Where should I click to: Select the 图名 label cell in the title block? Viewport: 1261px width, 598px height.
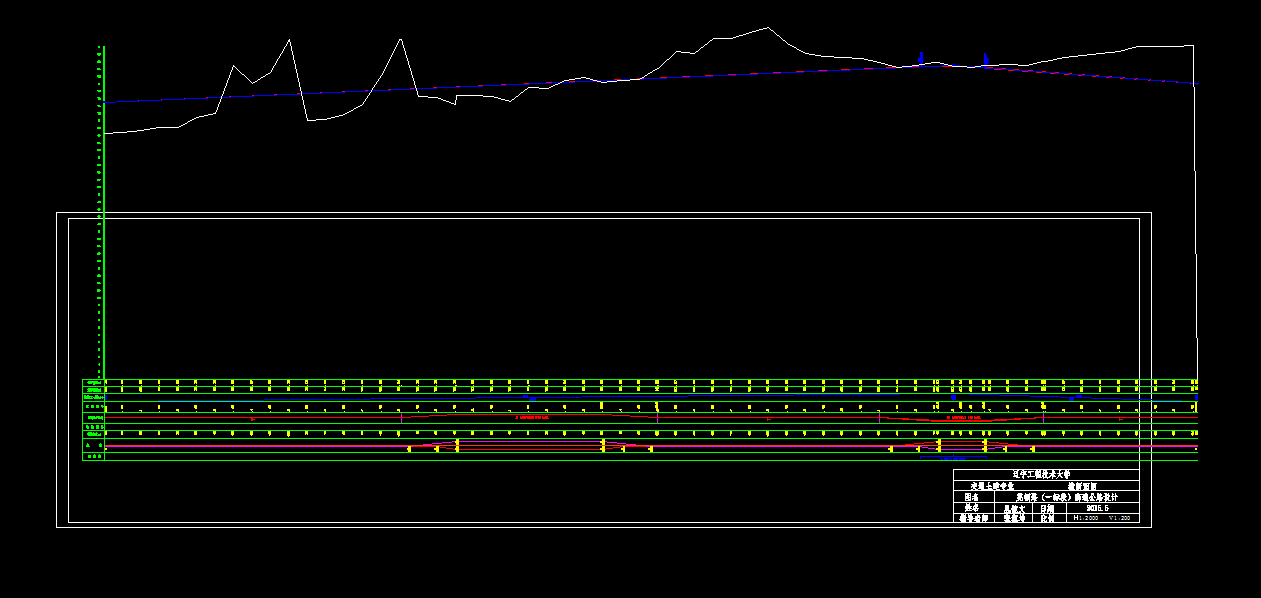[x=972, y=497]
